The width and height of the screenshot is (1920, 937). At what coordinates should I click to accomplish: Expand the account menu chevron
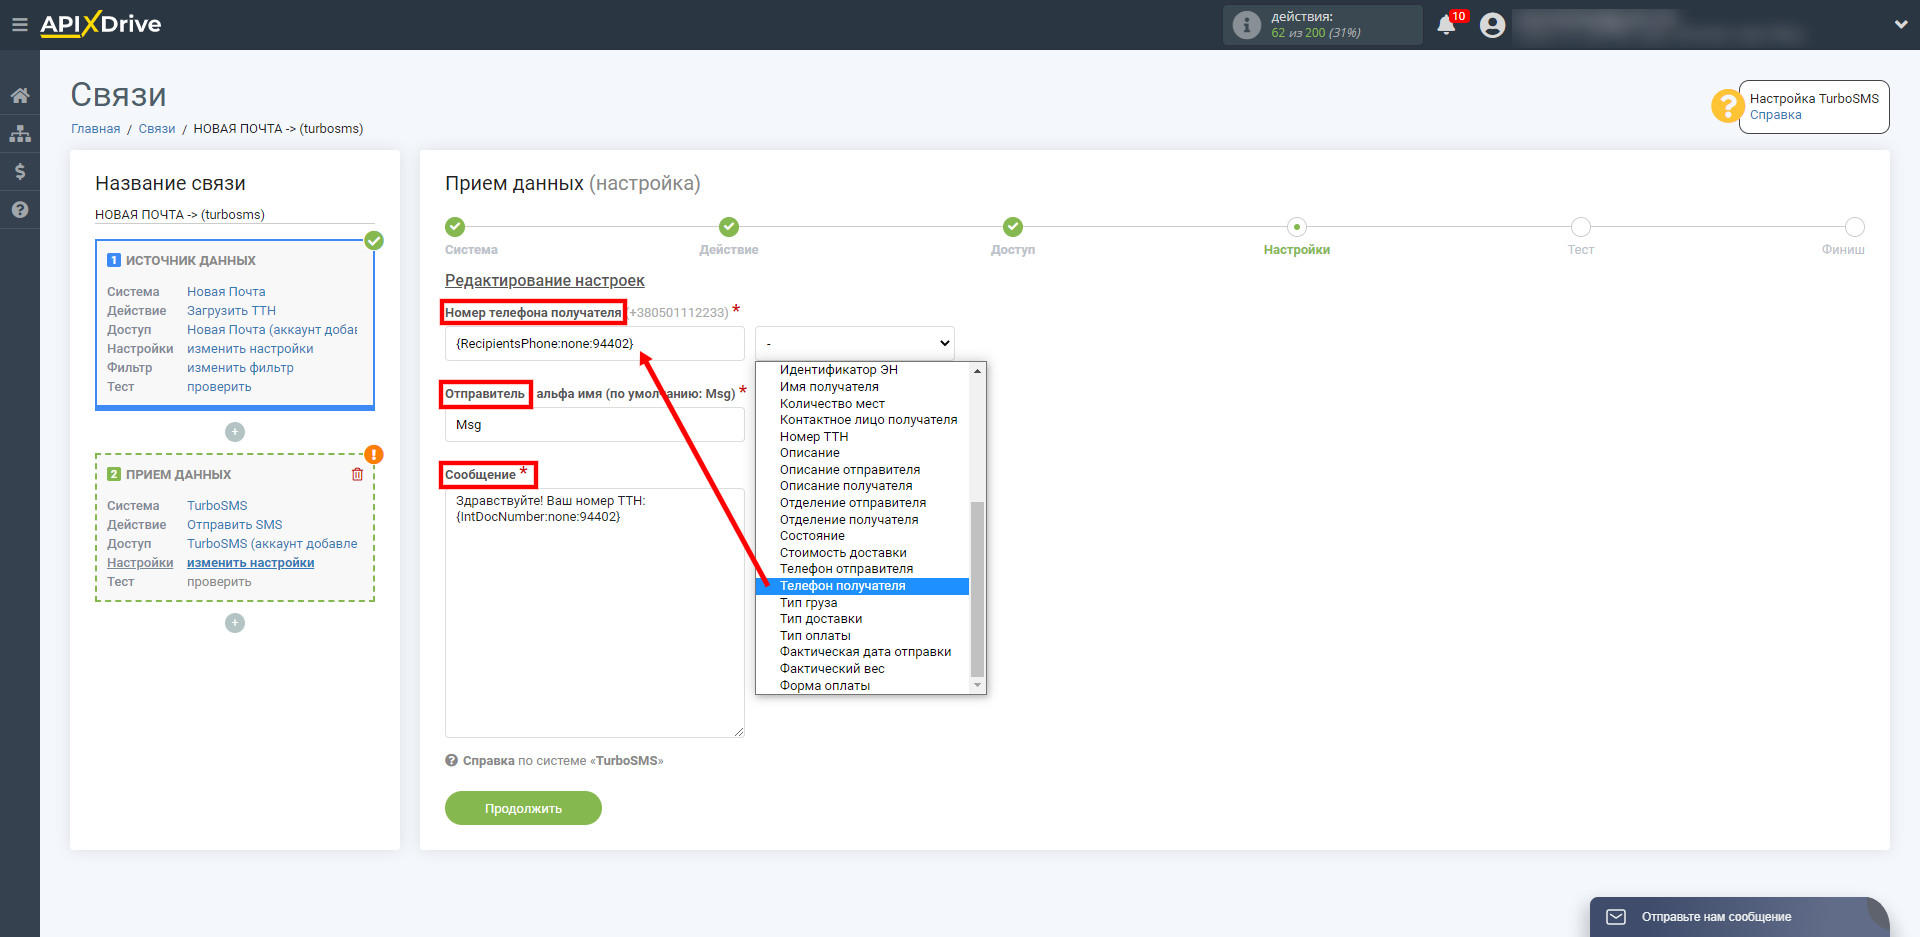1901,25
